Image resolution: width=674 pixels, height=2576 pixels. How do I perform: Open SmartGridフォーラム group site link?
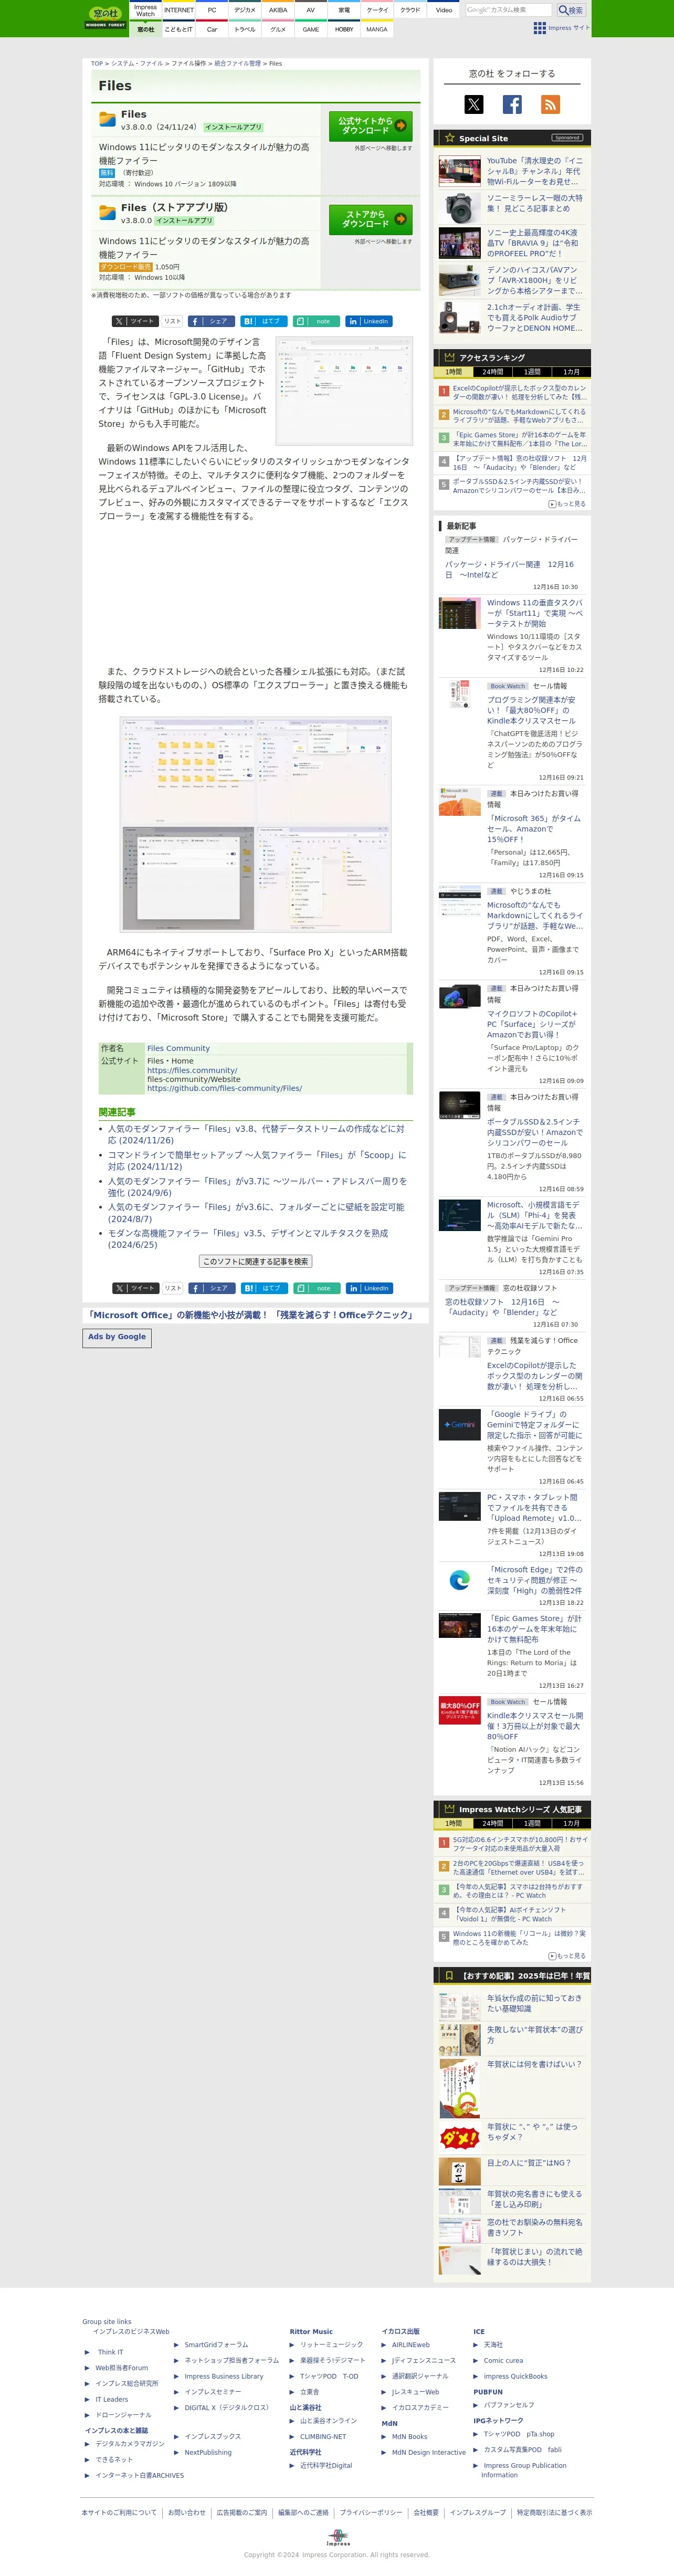[216, 2344]
